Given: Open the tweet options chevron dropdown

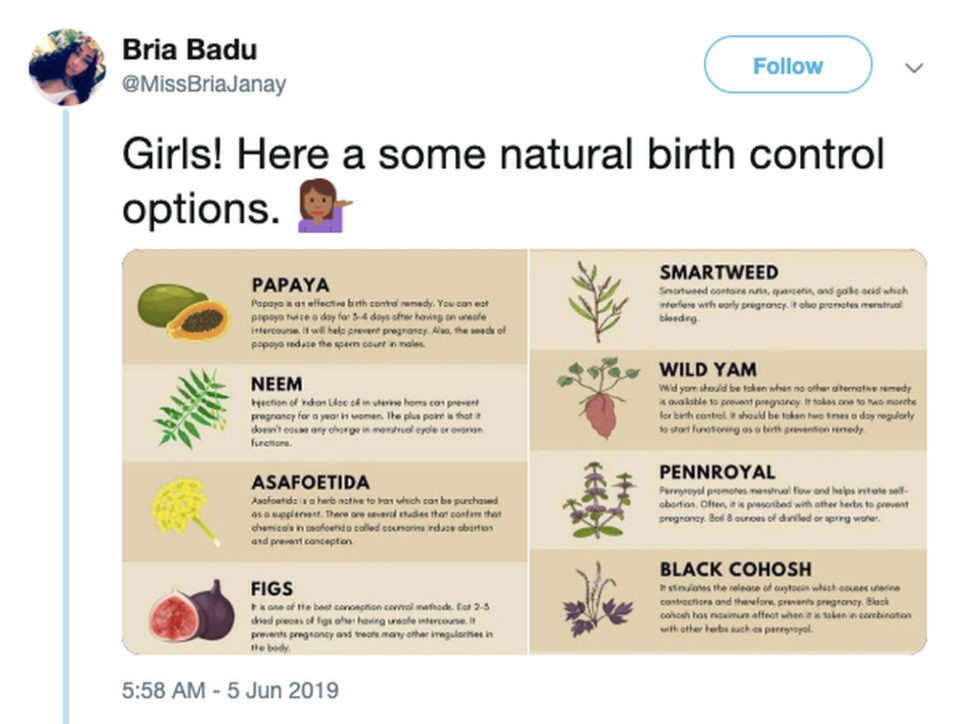Looking at the screenshot, I should click(912, 68).
